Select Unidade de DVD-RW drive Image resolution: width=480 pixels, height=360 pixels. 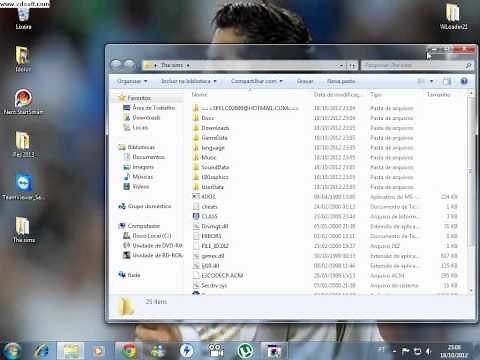pos(153,245)
